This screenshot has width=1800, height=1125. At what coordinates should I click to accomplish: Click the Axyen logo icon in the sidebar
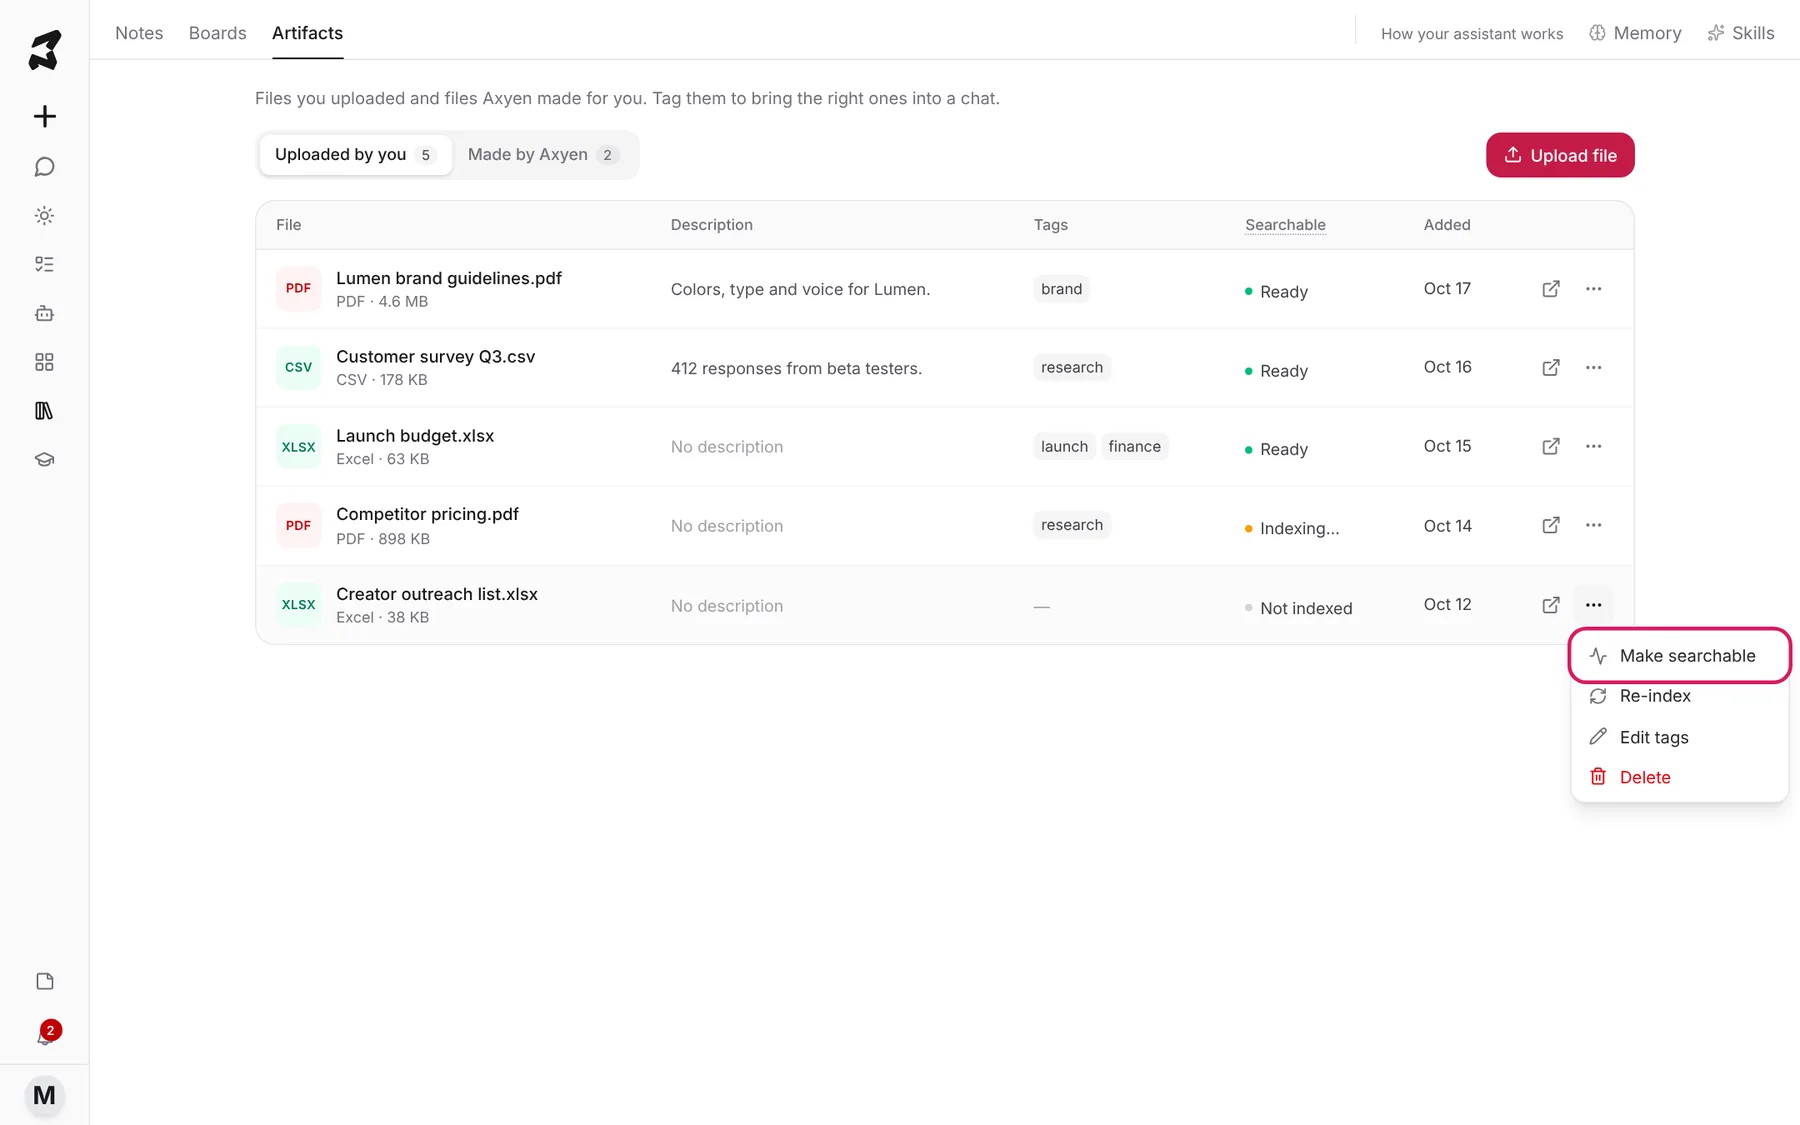(x=44, y=50)
